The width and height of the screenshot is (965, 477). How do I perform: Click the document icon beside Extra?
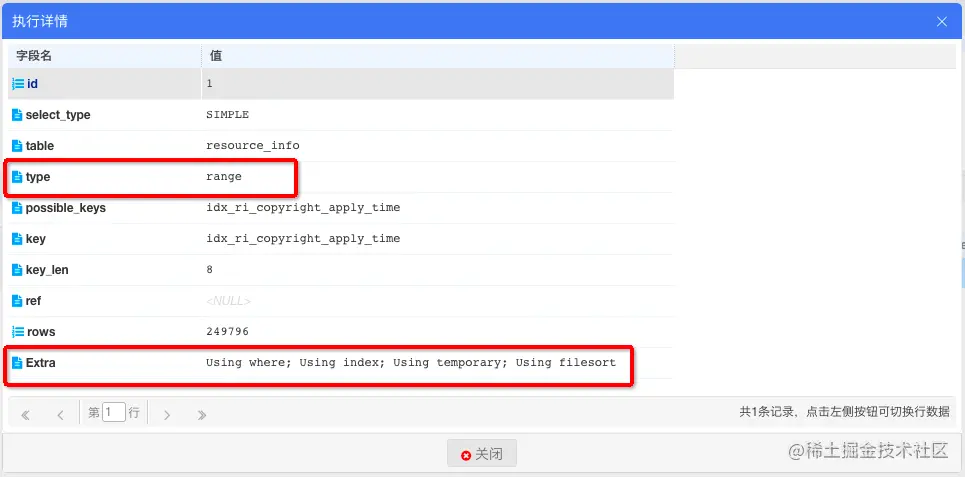17,363
